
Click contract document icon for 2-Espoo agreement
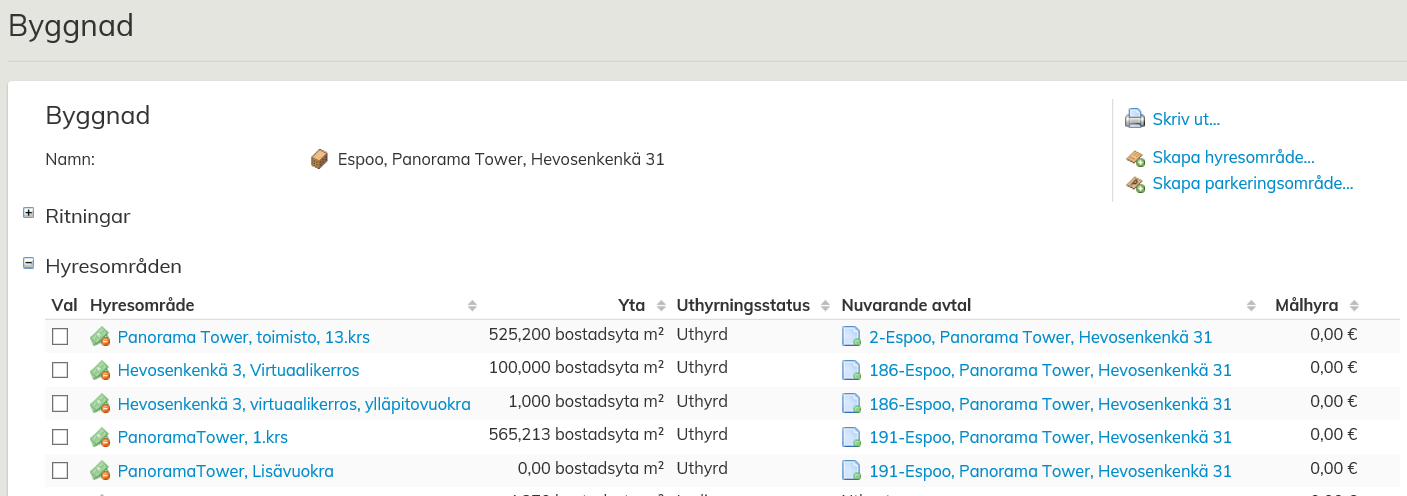851,337
